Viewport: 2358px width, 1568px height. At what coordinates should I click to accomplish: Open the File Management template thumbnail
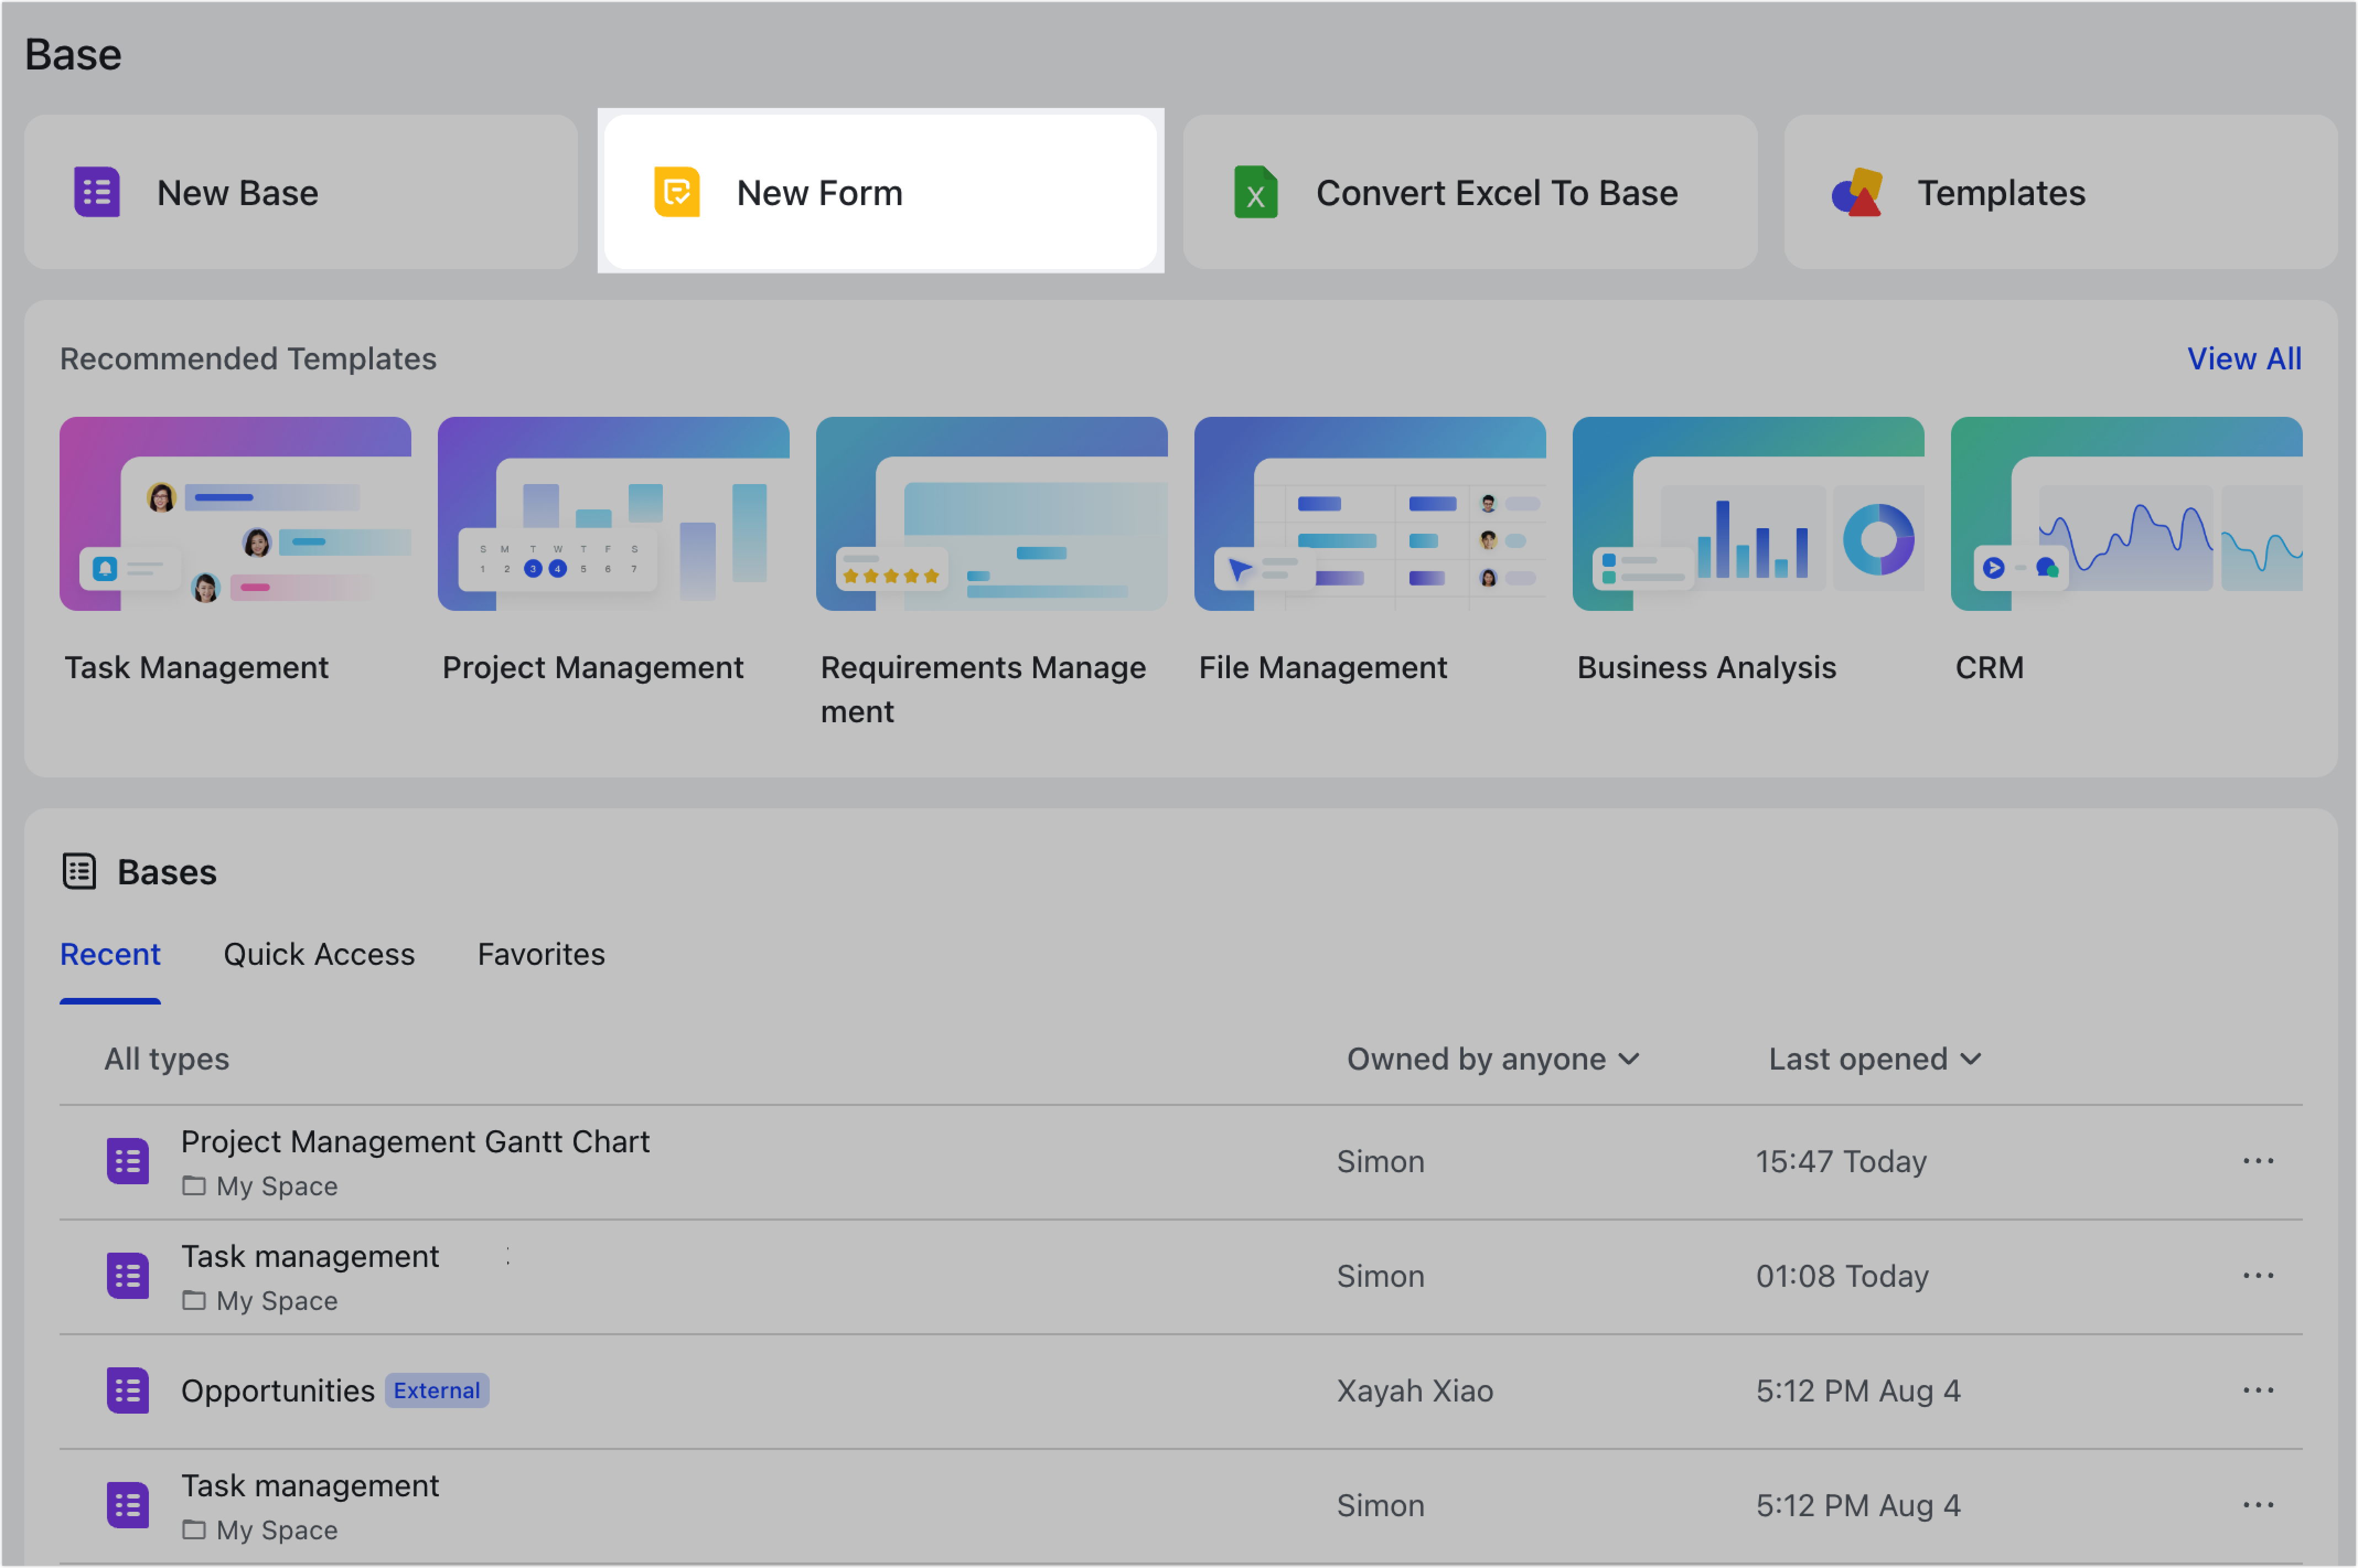click(x=1369, y=514)
